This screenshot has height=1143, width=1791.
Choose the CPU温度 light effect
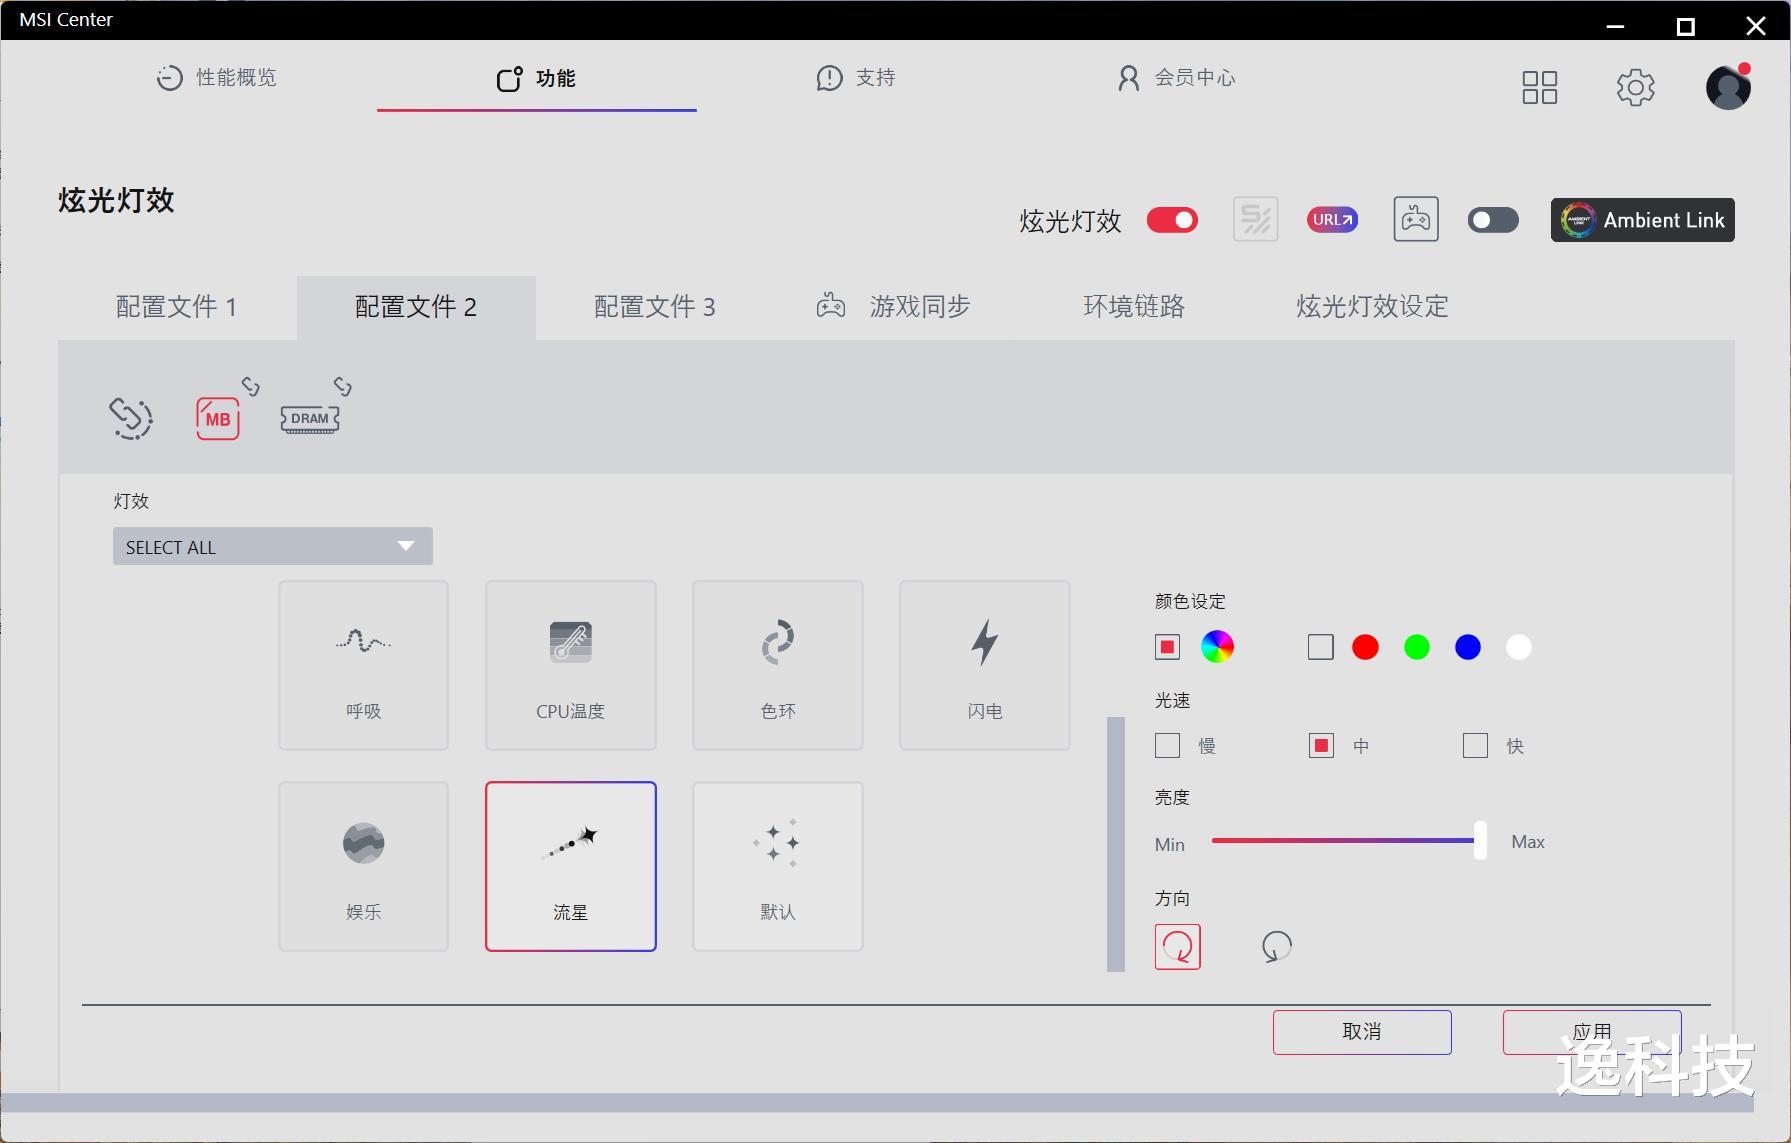(x=570, y=665)
